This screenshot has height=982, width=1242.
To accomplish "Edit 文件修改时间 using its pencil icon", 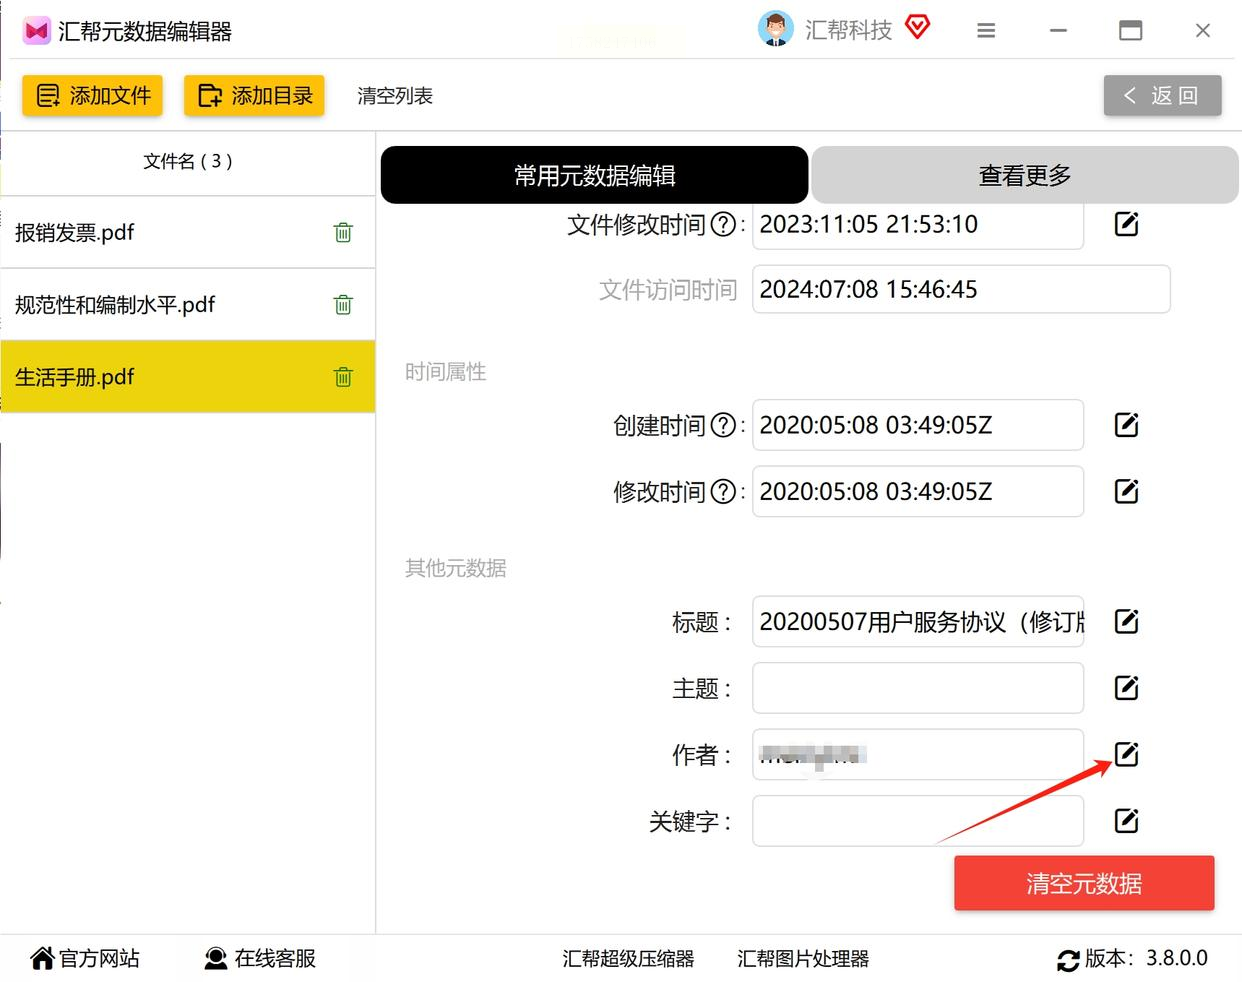I will (x=1126, y=223).
